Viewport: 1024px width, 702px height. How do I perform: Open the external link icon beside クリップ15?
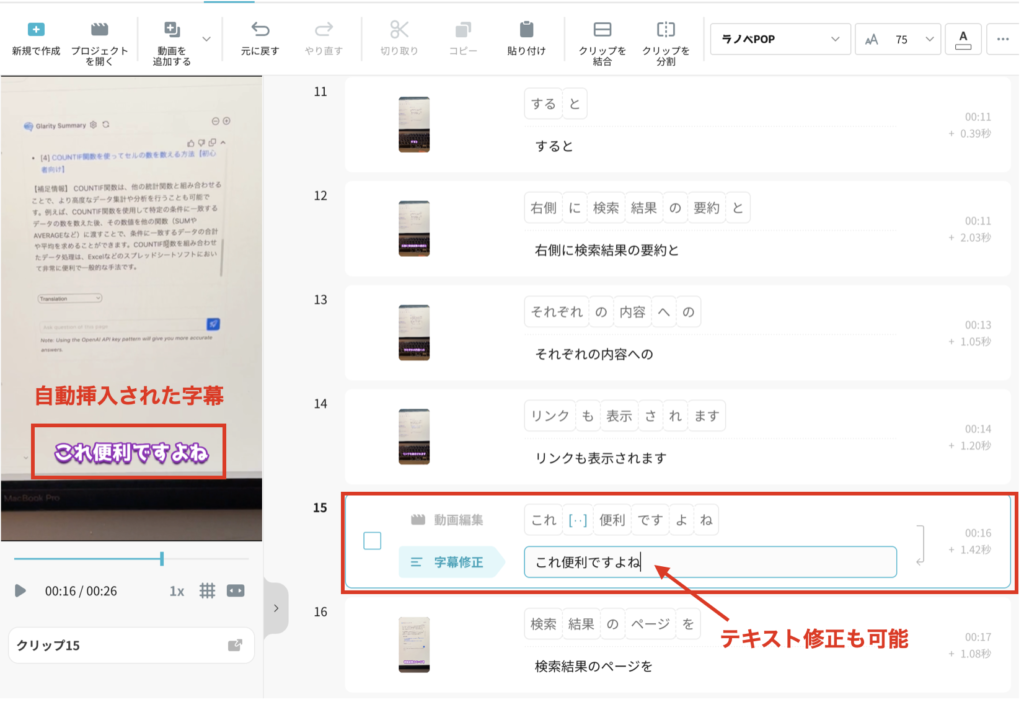click(235, 645)
